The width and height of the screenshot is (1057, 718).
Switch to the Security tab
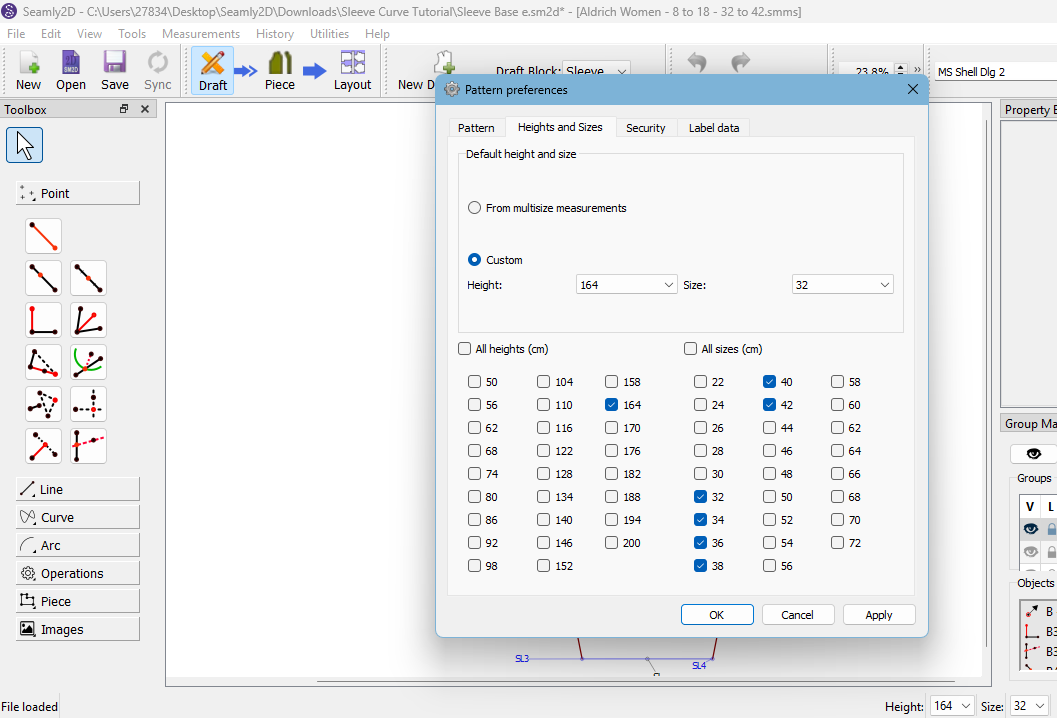(645, 127)
